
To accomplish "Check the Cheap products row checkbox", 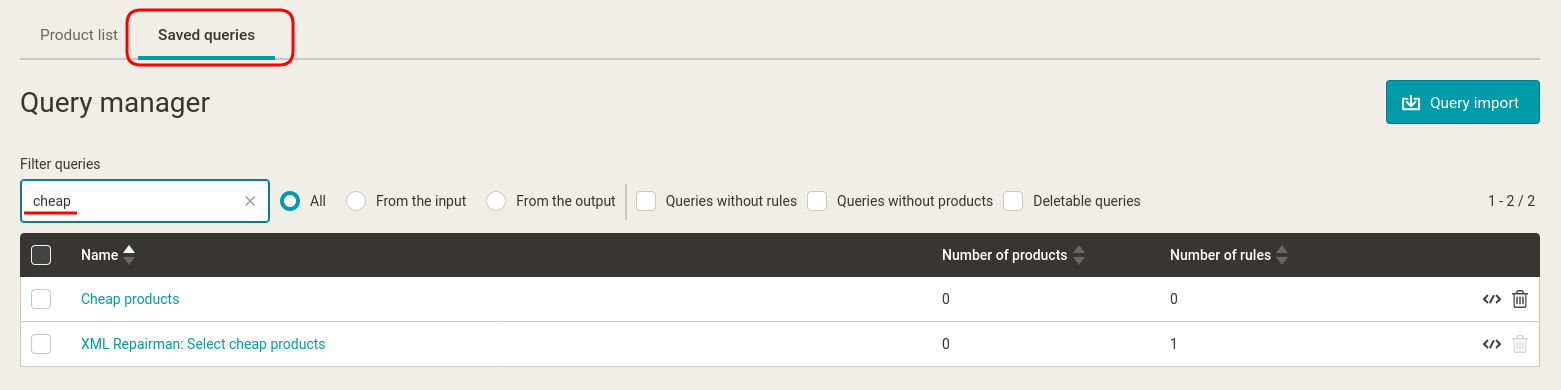I will tap(41, 299).
